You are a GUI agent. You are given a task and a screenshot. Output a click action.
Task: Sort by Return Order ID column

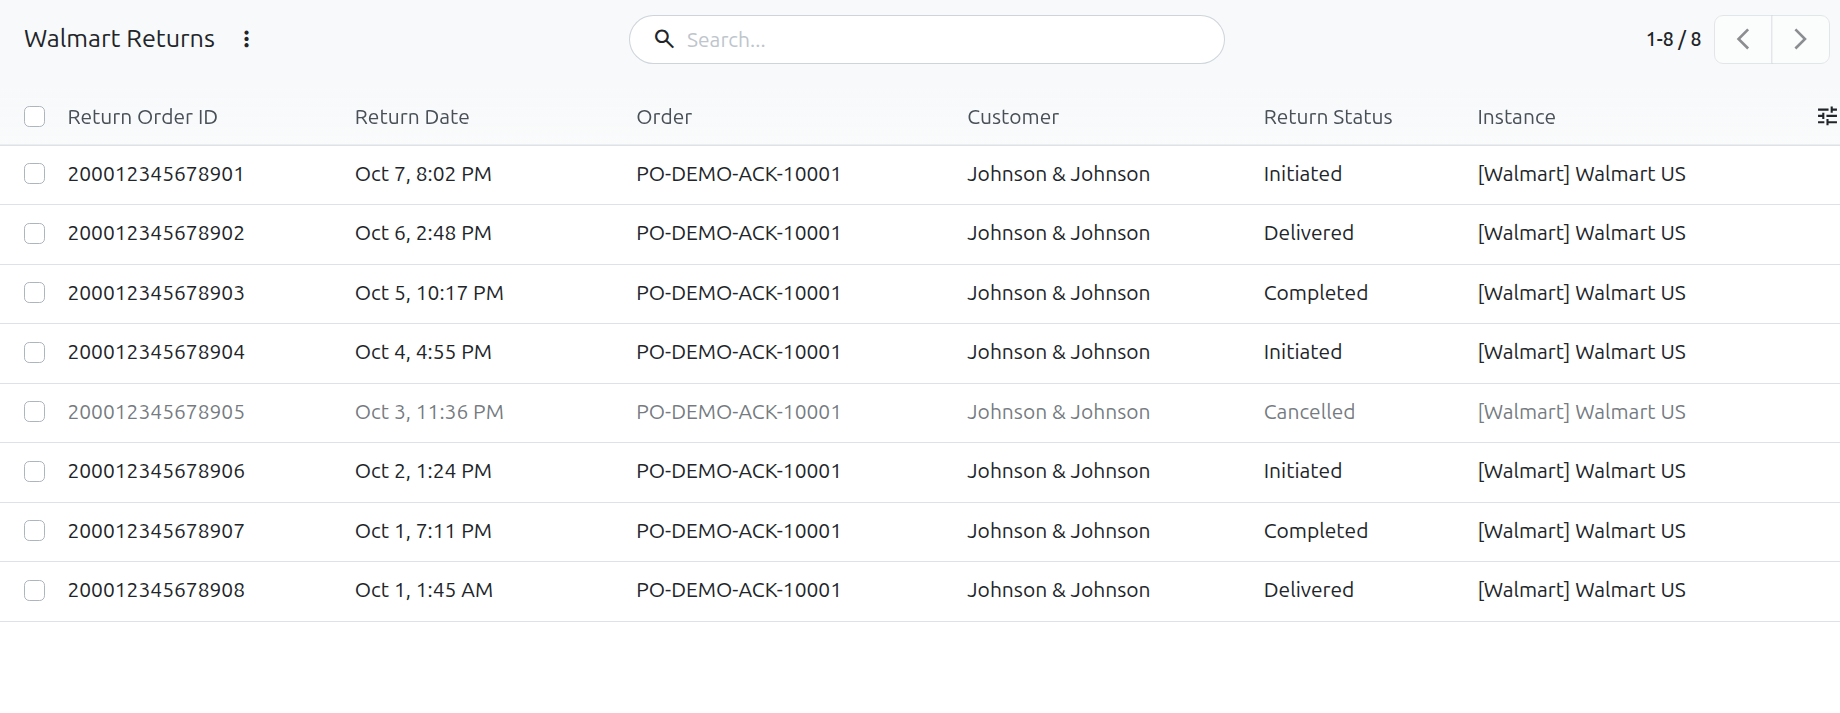pos(143,117)
